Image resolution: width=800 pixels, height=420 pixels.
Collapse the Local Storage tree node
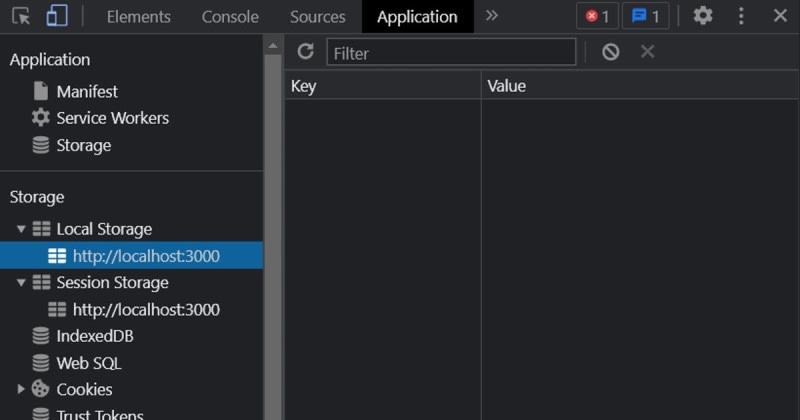(21, 229)
